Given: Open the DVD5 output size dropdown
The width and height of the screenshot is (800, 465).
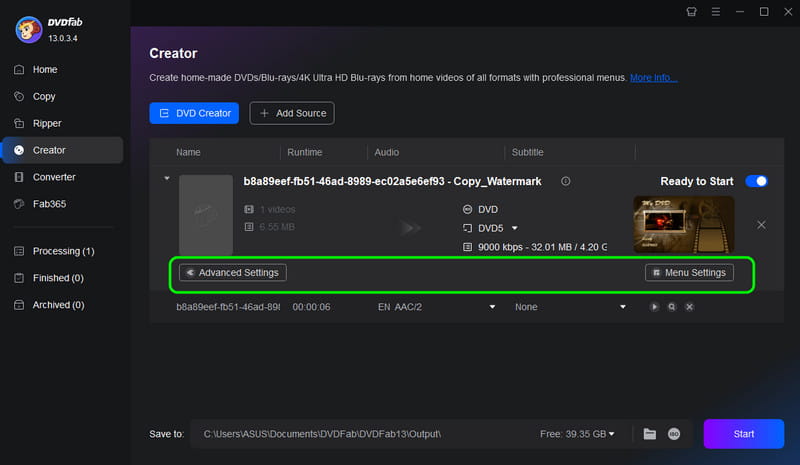Looking at the screenshot, I should [515, 228].
